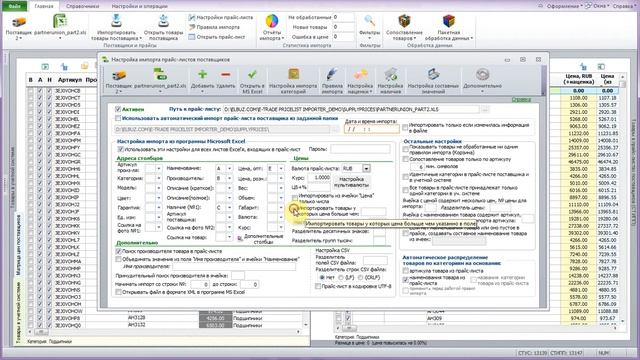Switch to Главная ribbon tab
Image resolution: width=640 pixels, height=360 pixels.
click(x=44, y=6)
